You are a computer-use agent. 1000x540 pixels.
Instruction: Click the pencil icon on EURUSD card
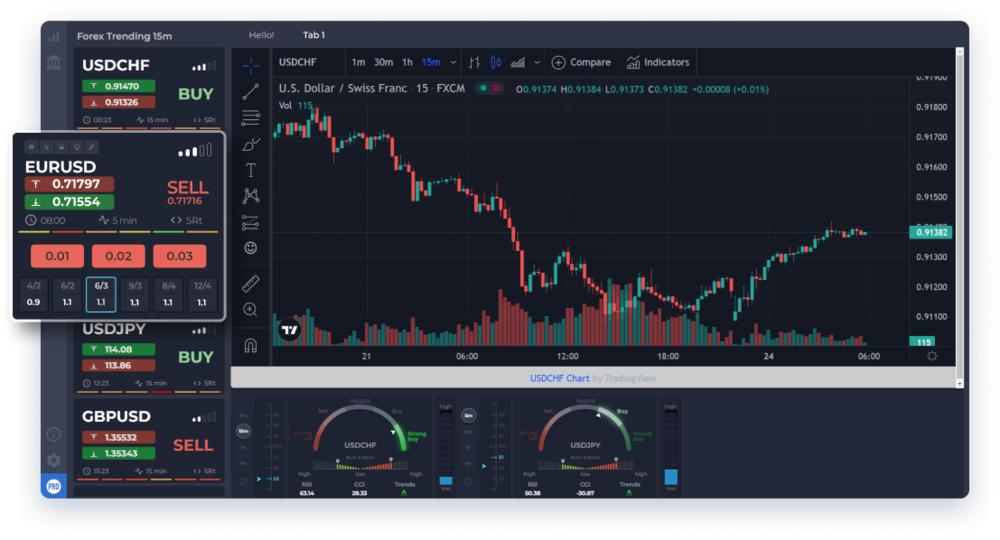point(92,147)
